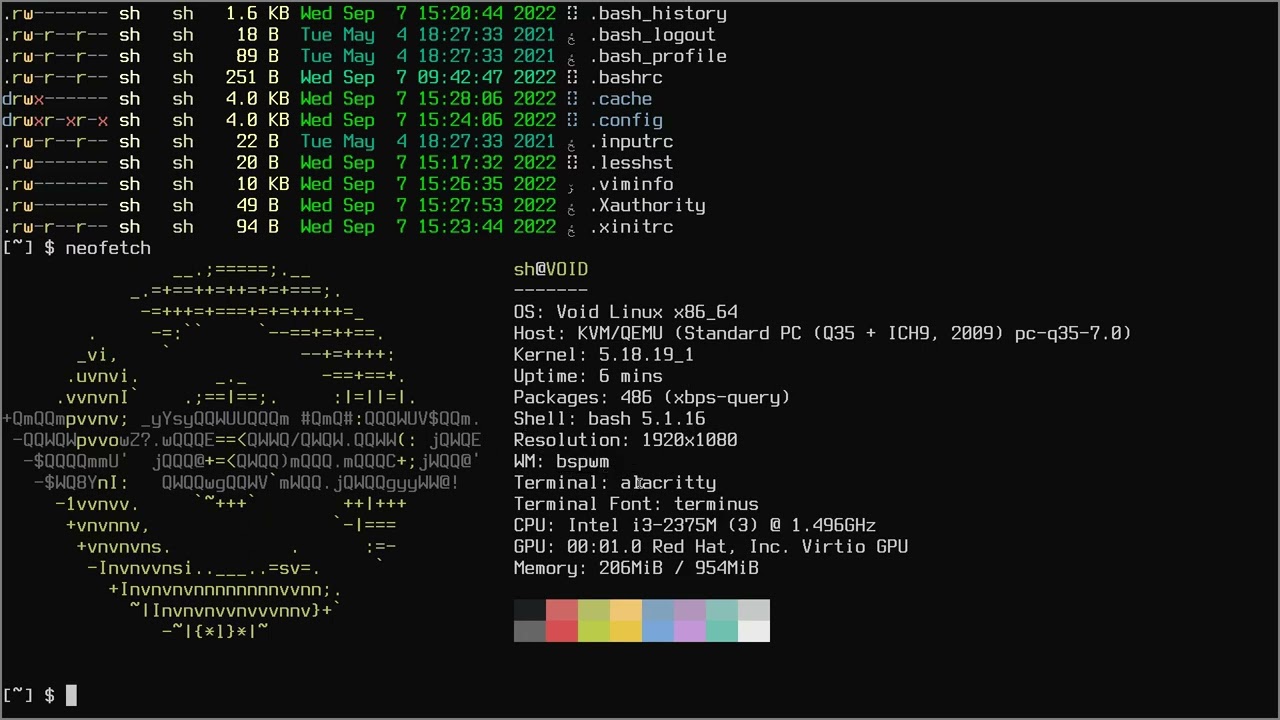
Task: Click the muted green swatch in upper palette row
Action: [594, 610]
